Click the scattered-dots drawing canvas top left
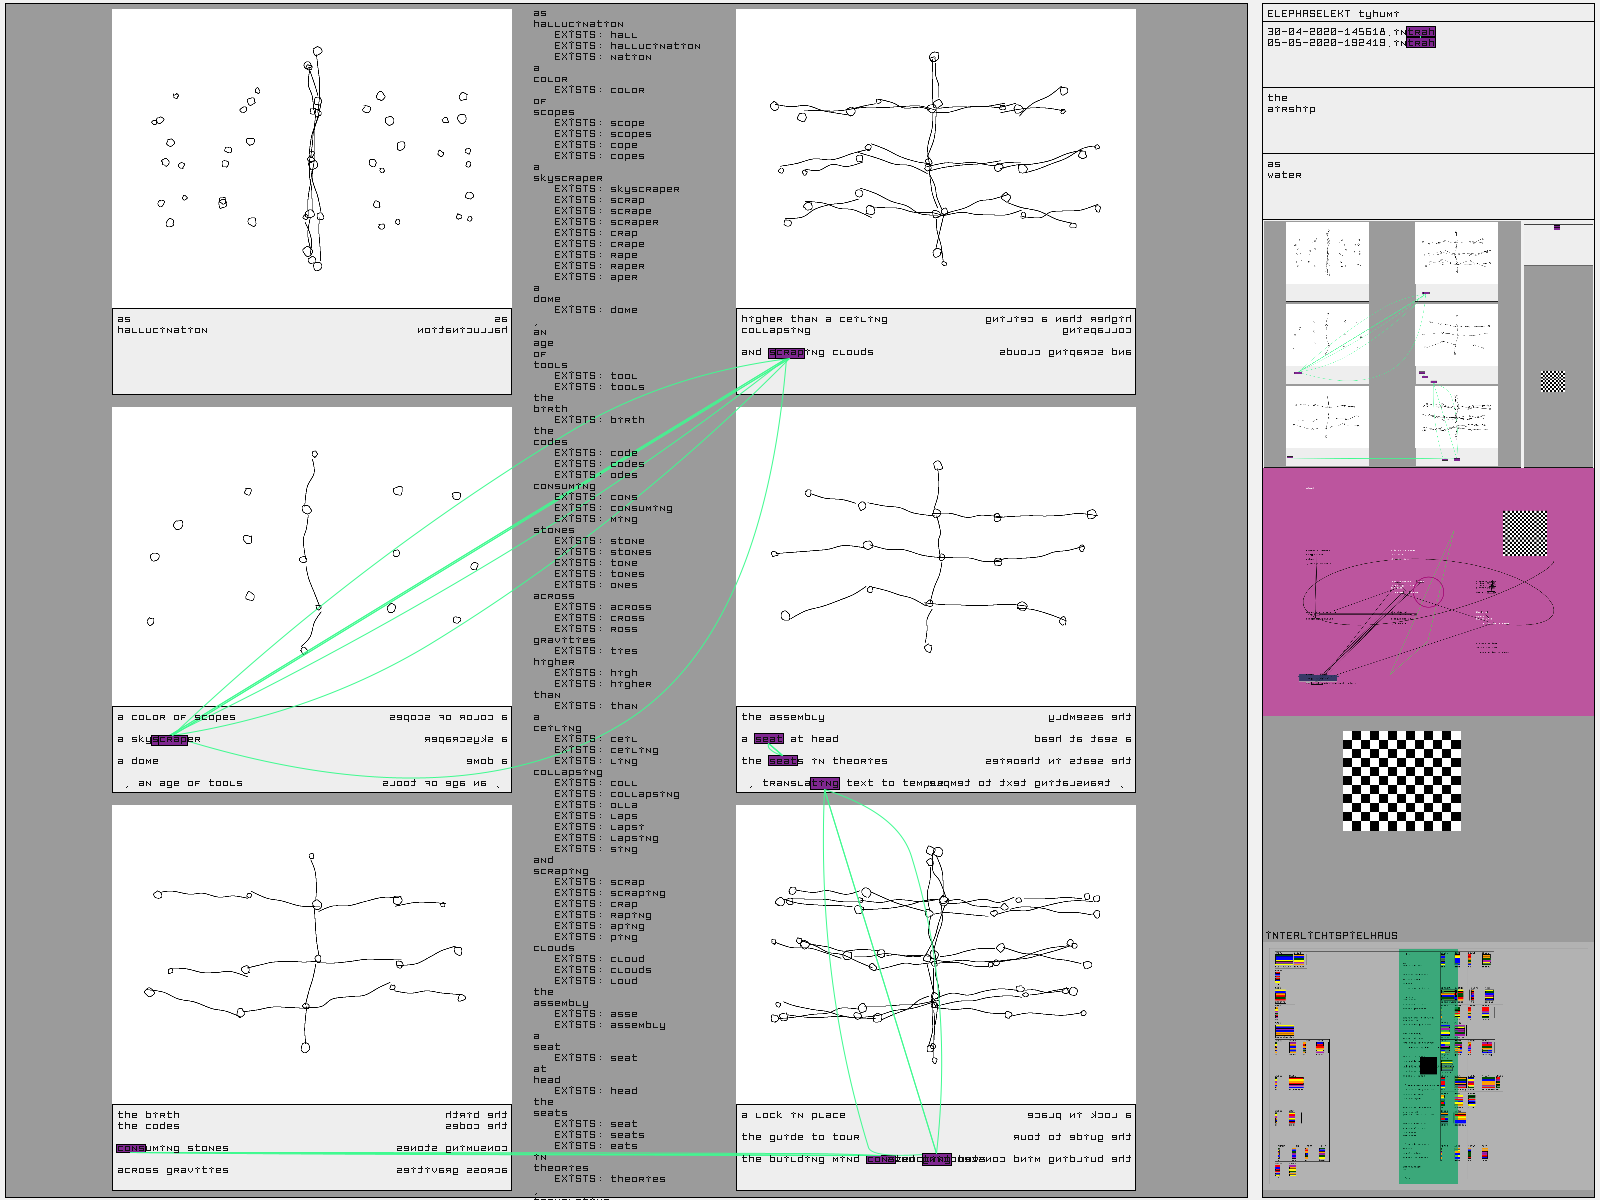This screenshot has height=1200, width=1600. [x=311, y=158]
